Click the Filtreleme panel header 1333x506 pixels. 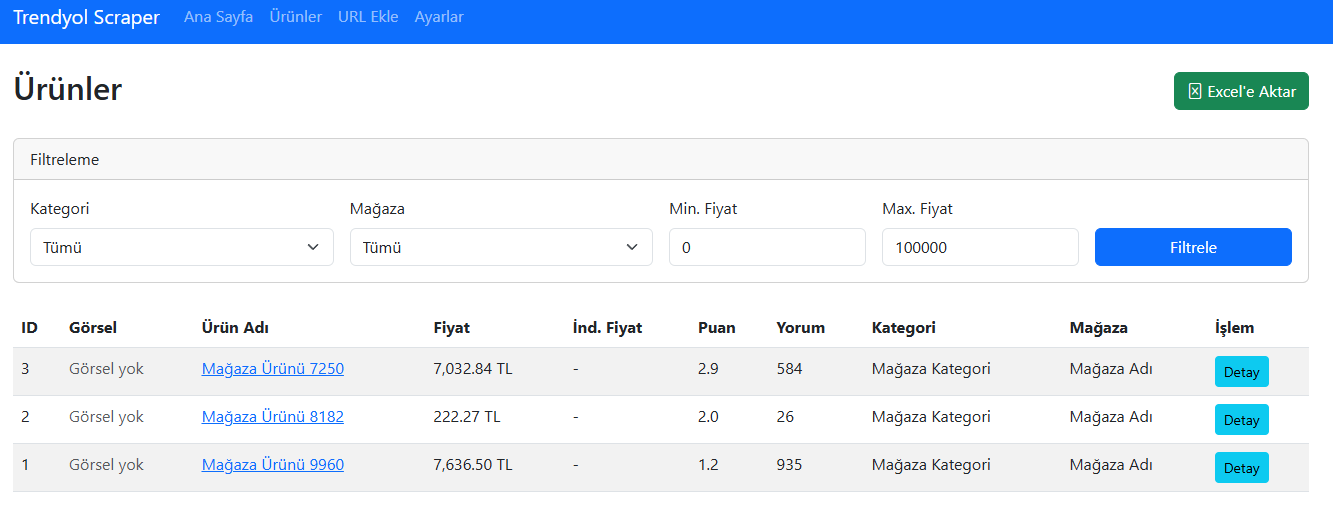click(x=661, y=159)
